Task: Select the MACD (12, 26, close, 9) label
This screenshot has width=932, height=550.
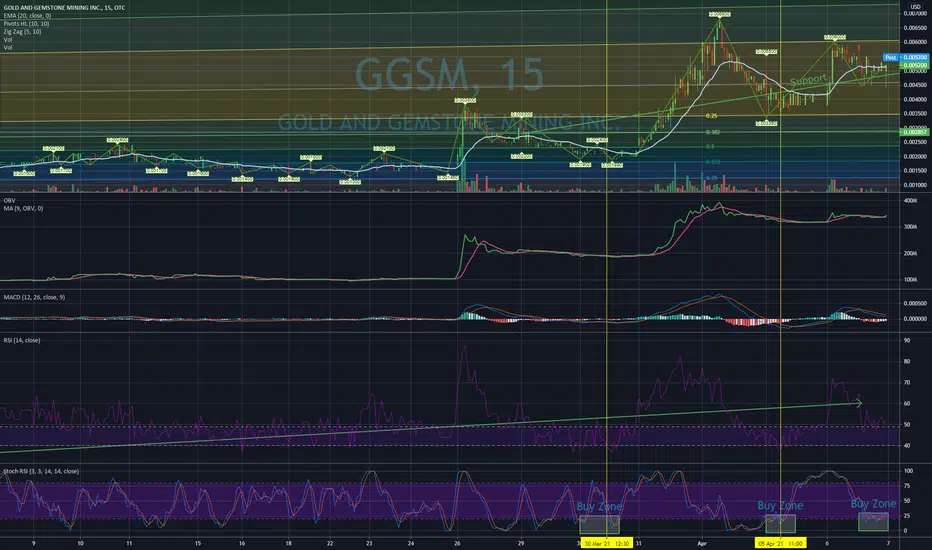Action: pos(34,297)
